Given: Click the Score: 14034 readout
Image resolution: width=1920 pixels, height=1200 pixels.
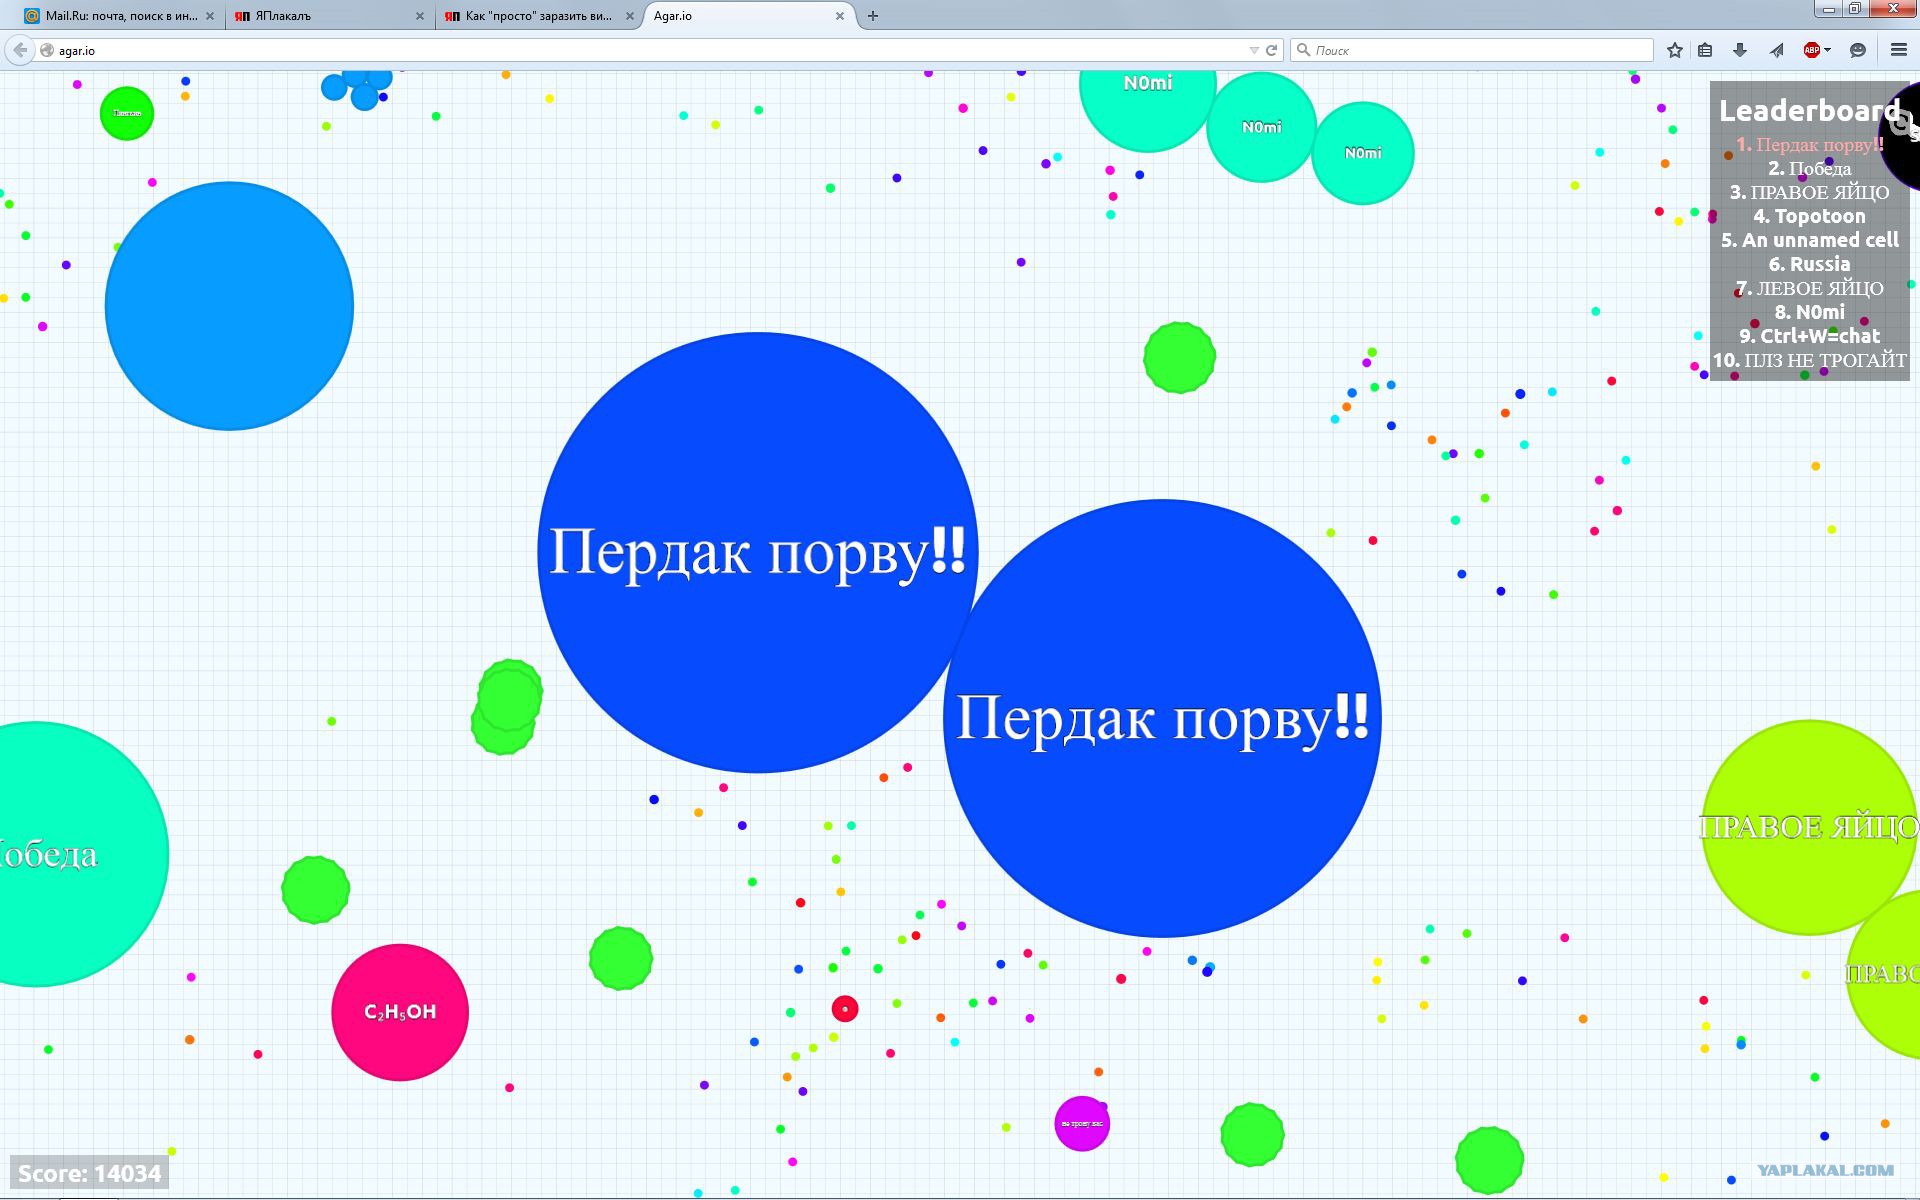Looking at the screenshot, I should point(89,1173).
